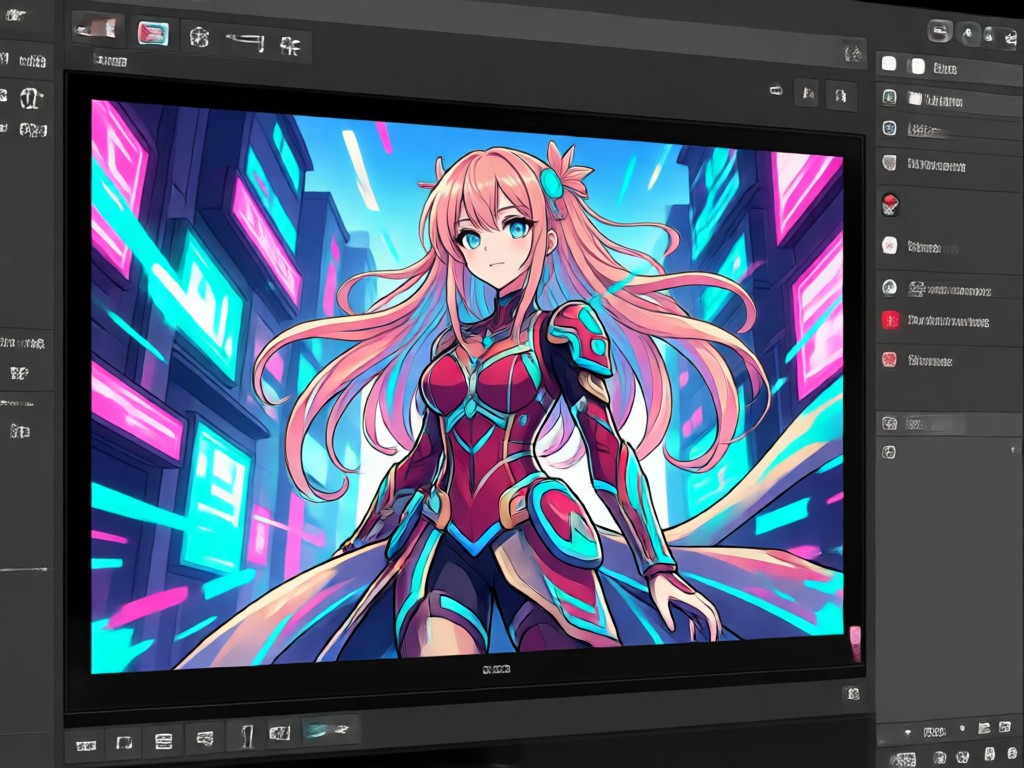The image size is (1024, 768).
Task: Click the gray fingerprint-like icon in the right panel
Action: (889, 162)
